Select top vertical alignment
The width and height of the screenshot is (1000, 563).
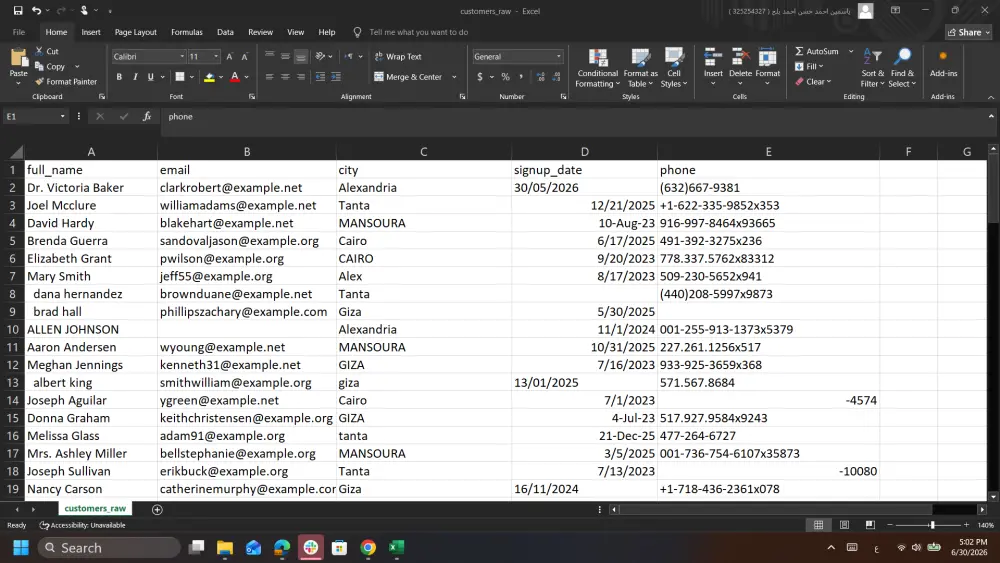click(269, 56)
